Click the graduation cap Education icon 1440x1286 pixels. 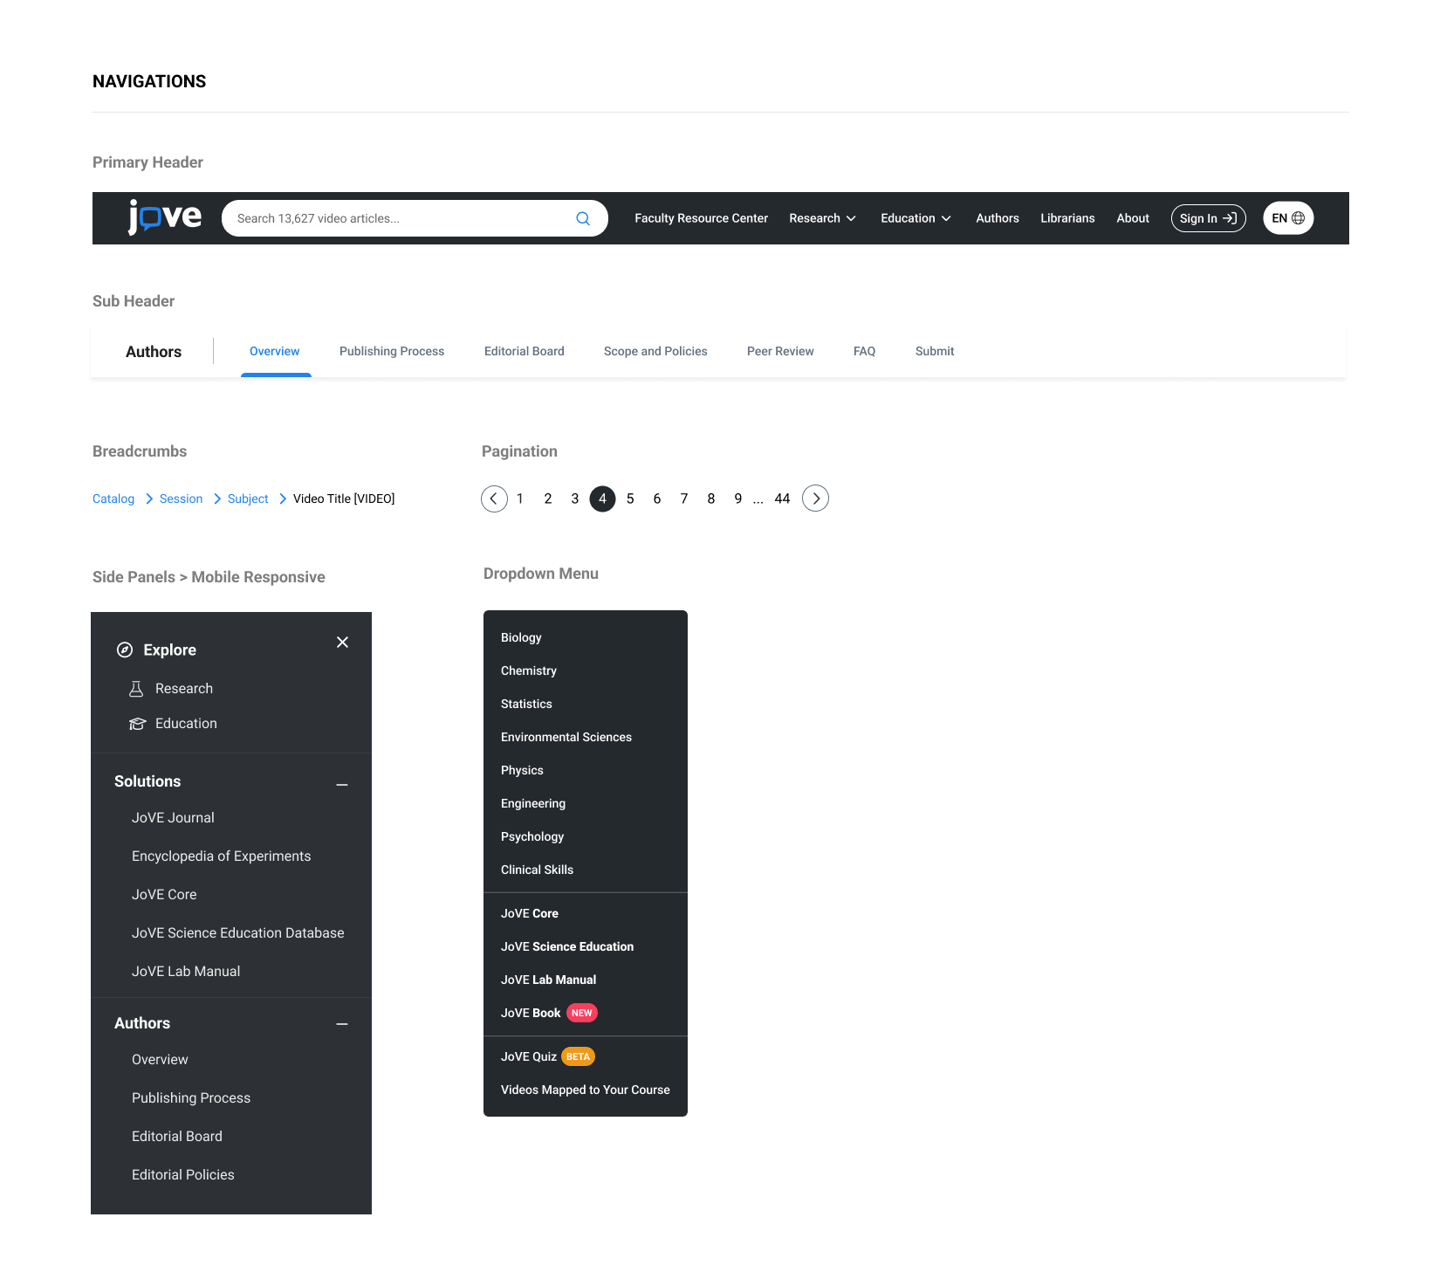(x=138, y=724)
